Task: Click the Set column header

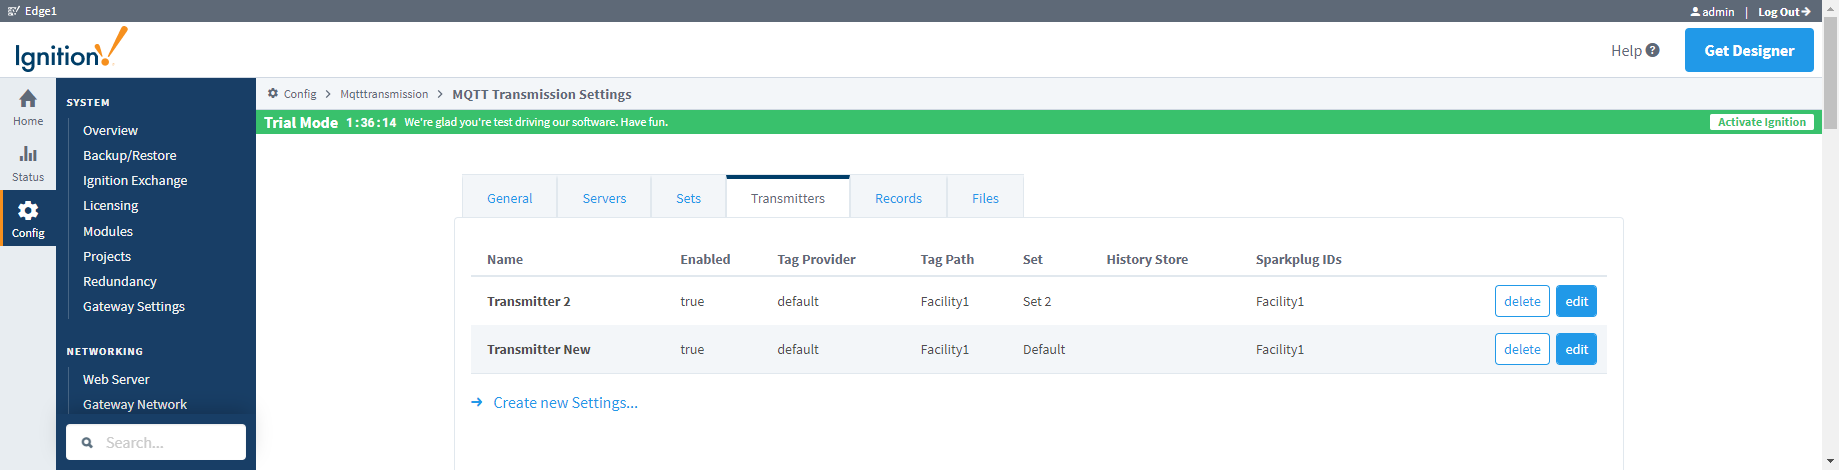Action: pos(1032,259)
